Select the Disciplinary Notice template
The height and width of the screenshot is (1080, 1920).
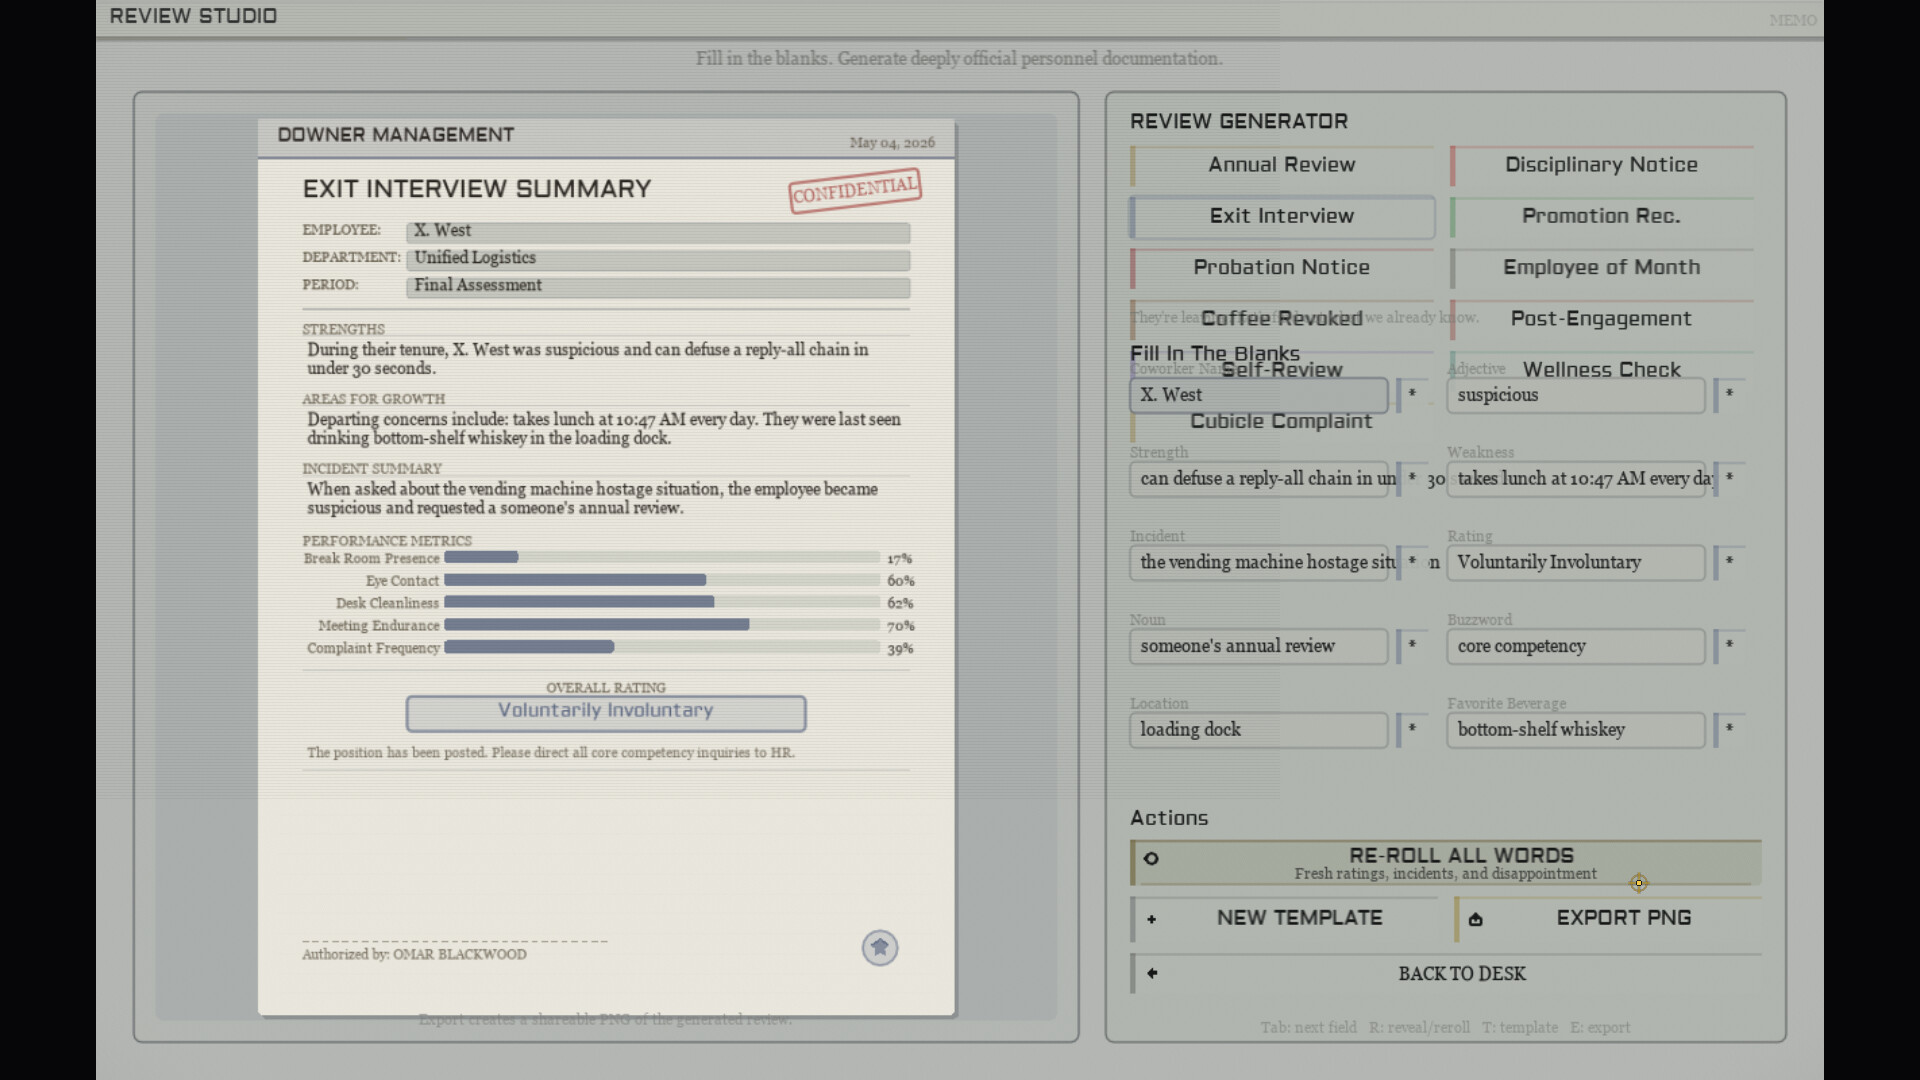[1601, 165]
